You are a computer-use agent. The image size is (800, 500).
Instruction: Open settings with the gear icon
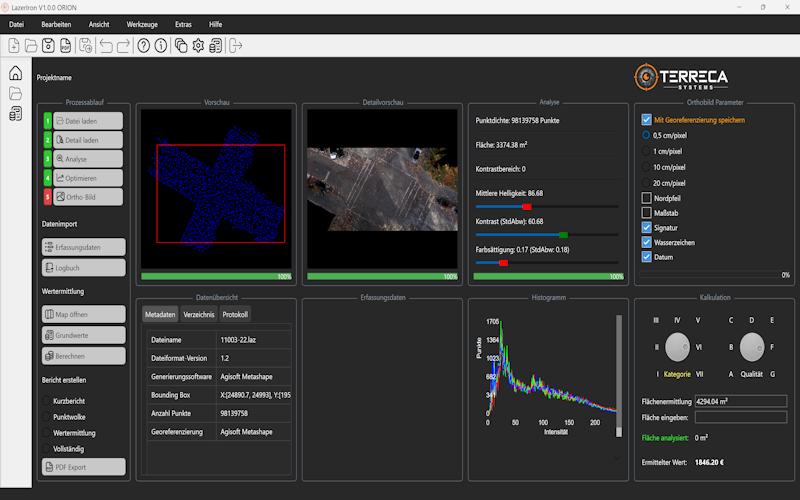(198, 45)
